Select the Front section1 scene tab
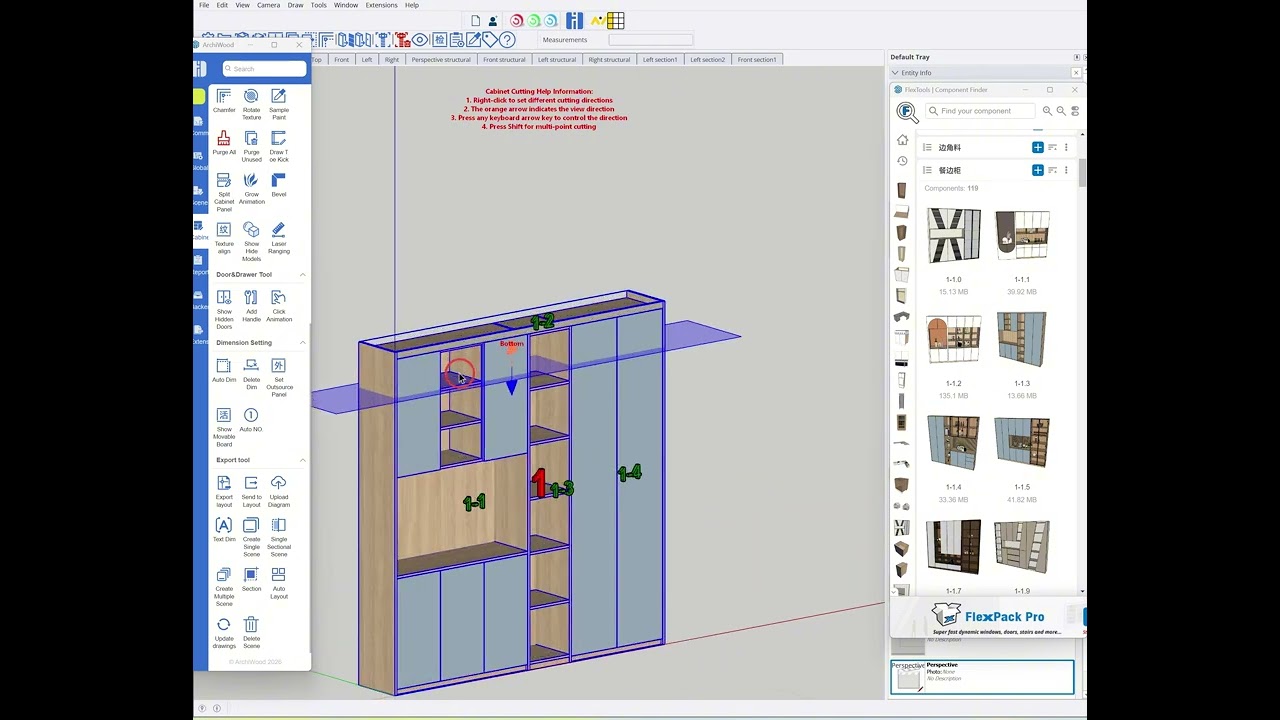The width and height of the screenshot is (1280, 720). click(757, 60)
